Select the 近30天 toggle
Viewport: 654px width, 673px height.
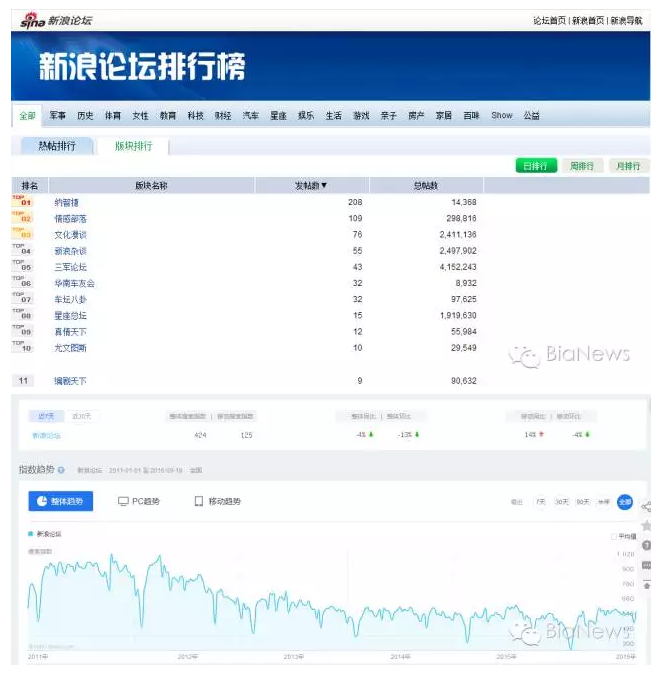(x=82, y=416)
